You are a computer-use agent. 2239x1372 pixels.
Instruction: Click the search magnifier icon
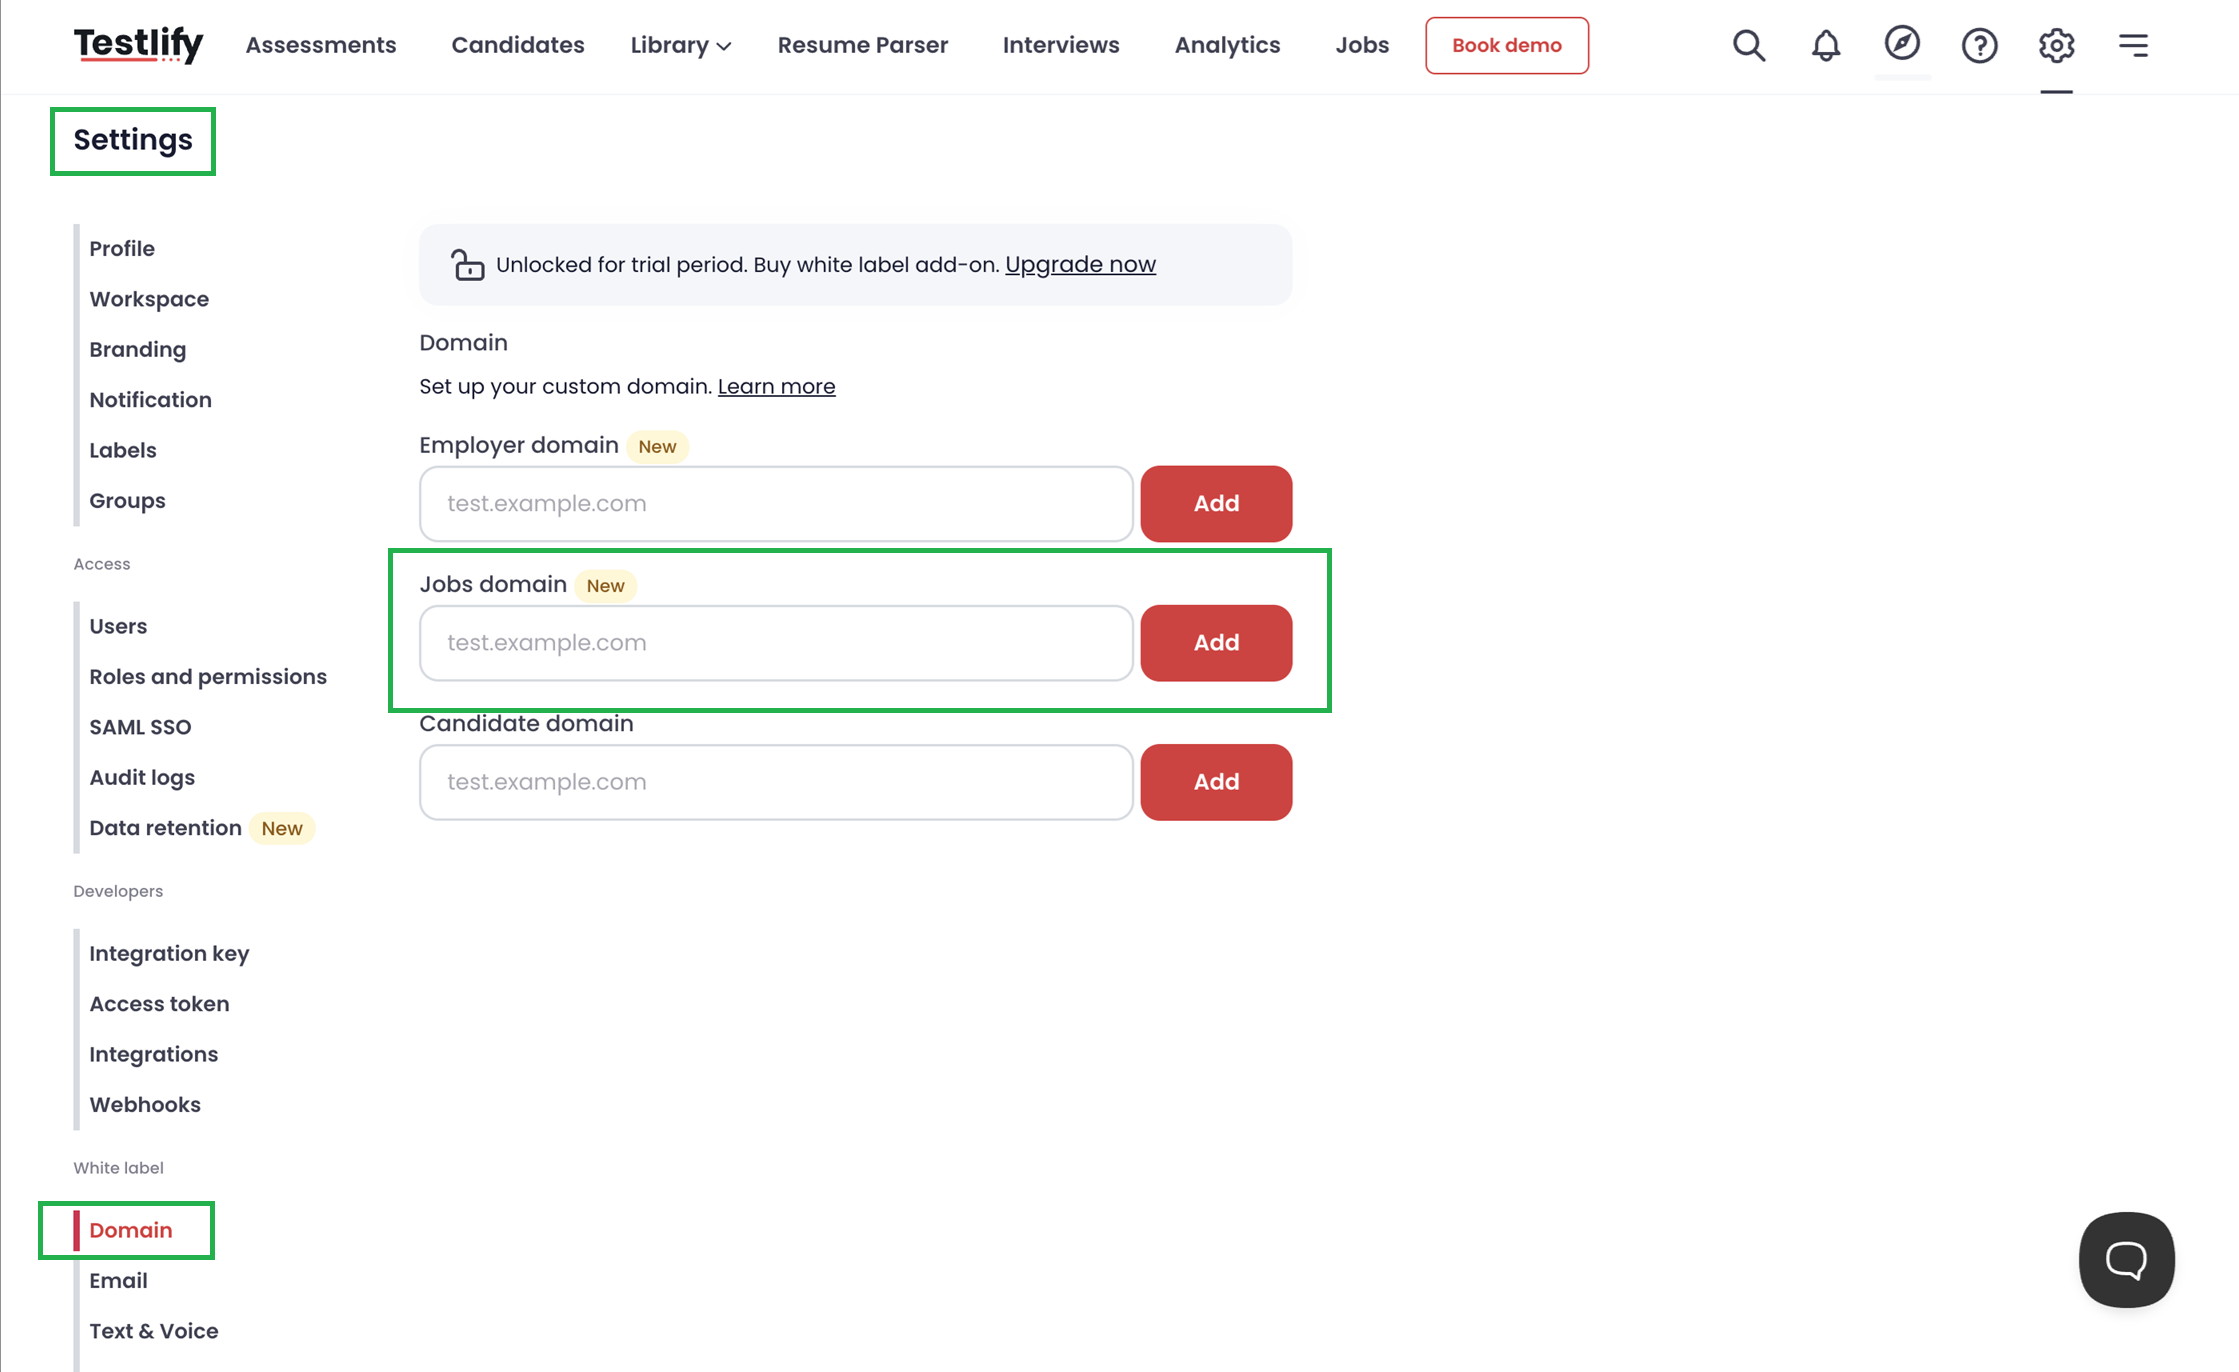pos(1748,45)
